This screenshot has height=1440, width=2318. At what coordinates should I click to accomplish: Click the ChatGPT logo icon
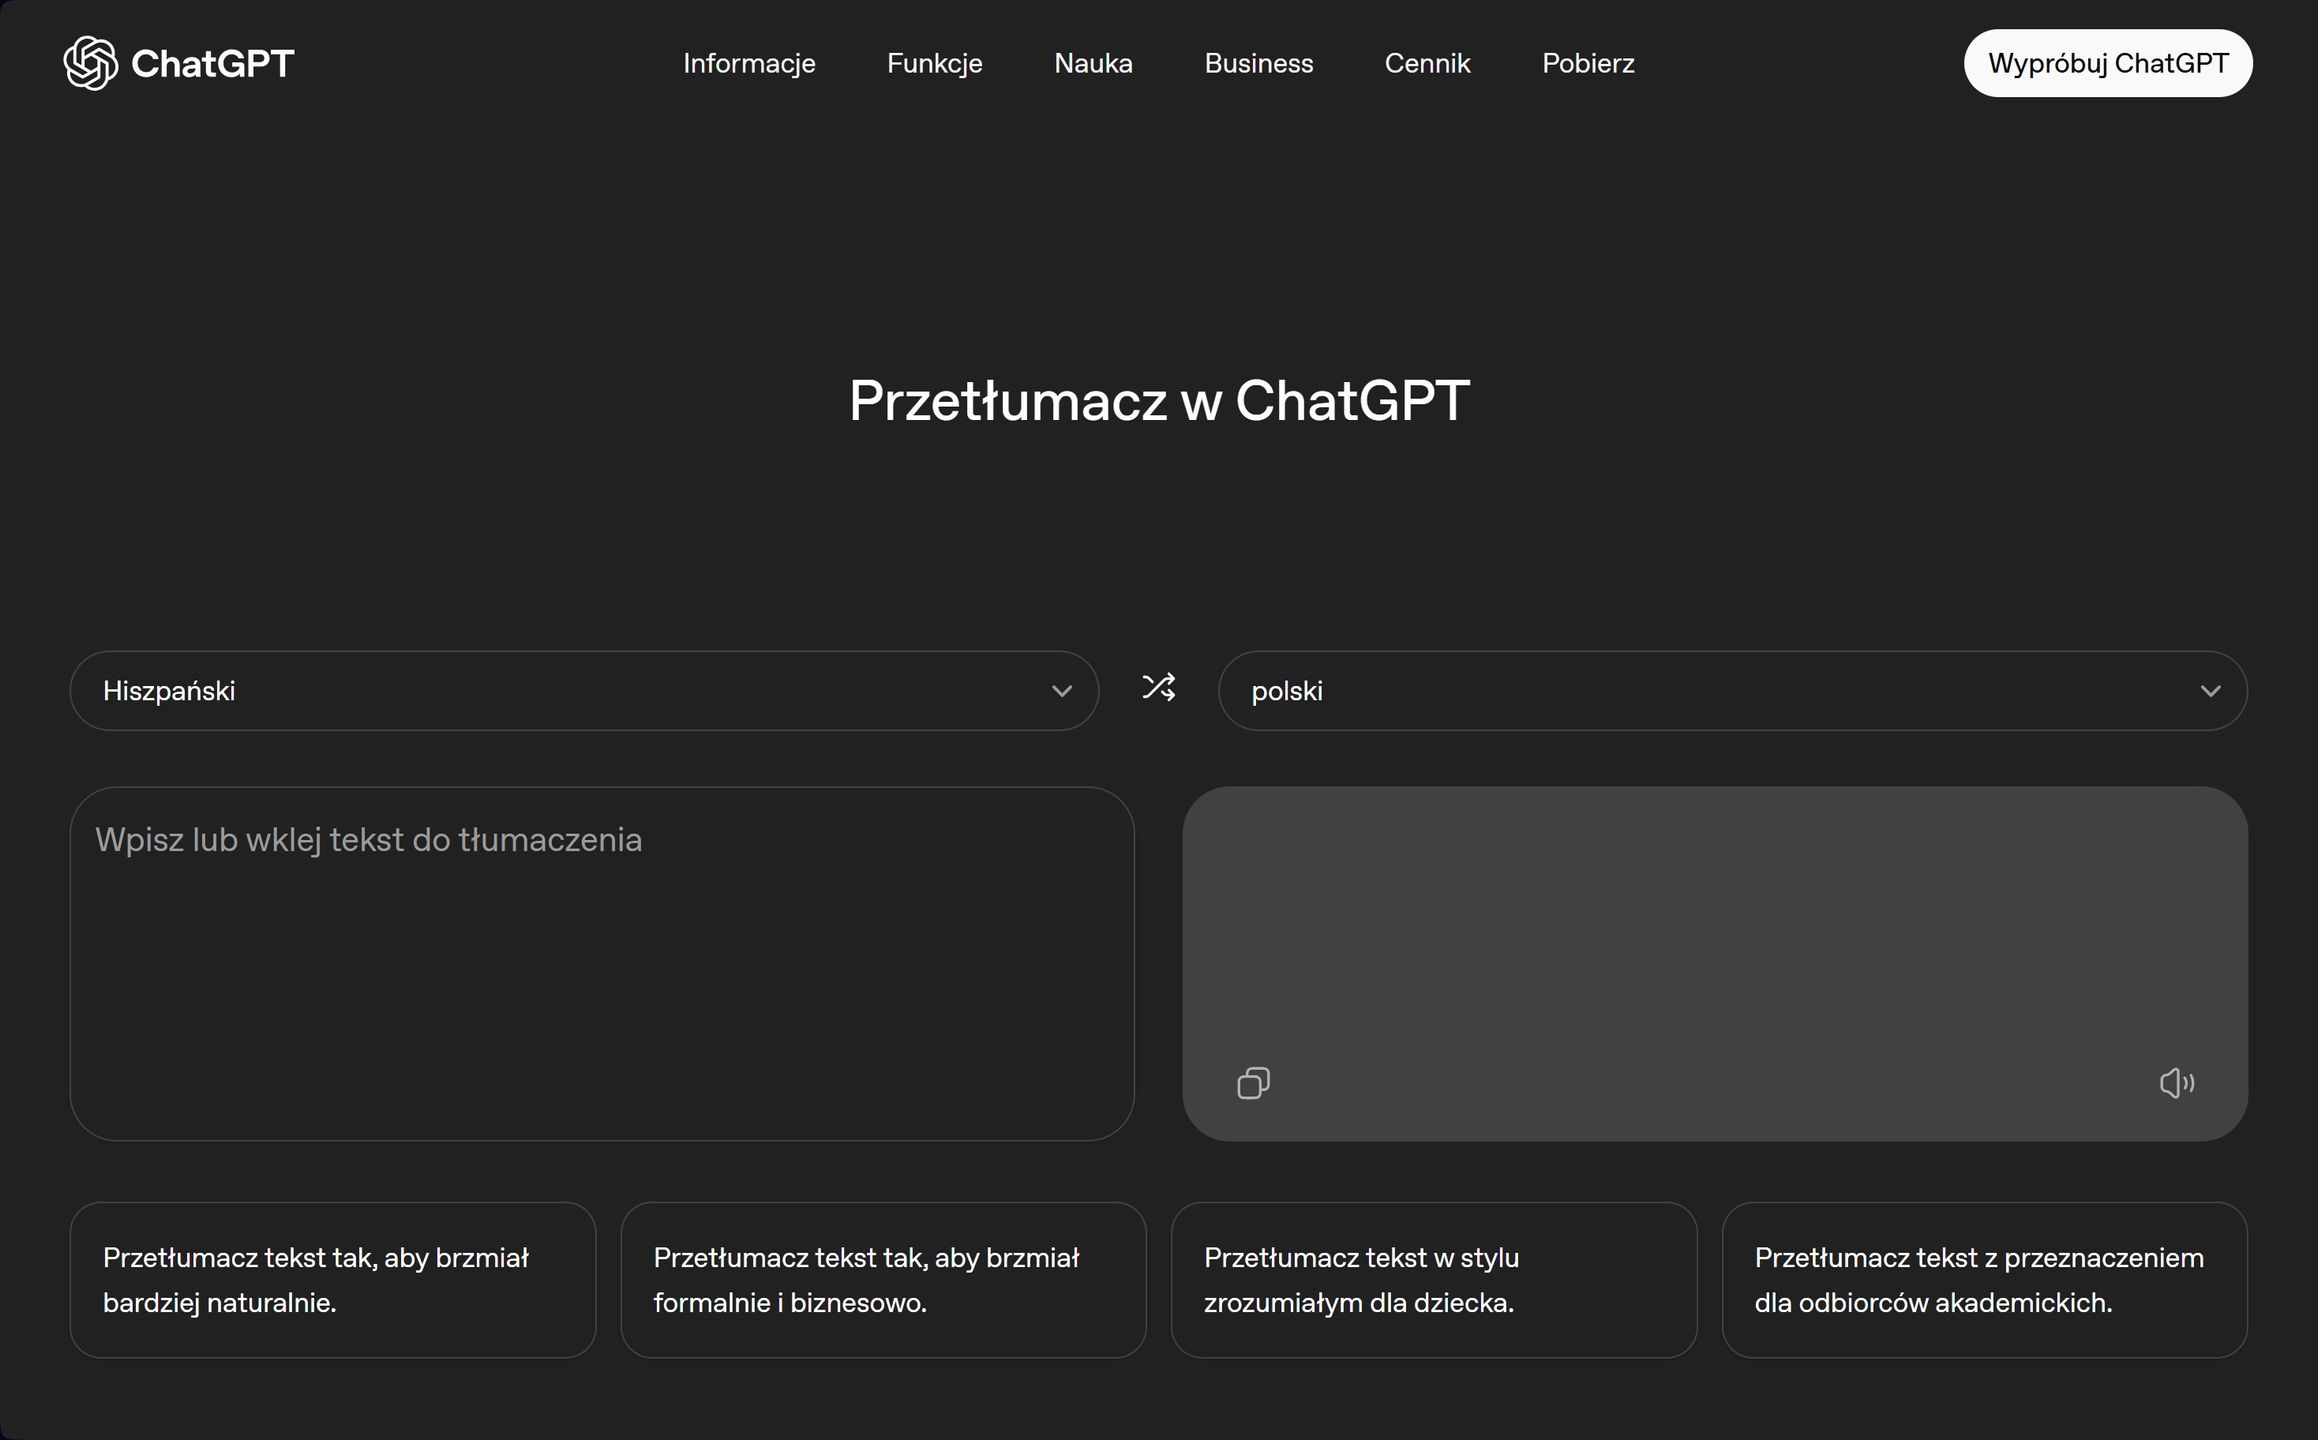click(90, 63)
